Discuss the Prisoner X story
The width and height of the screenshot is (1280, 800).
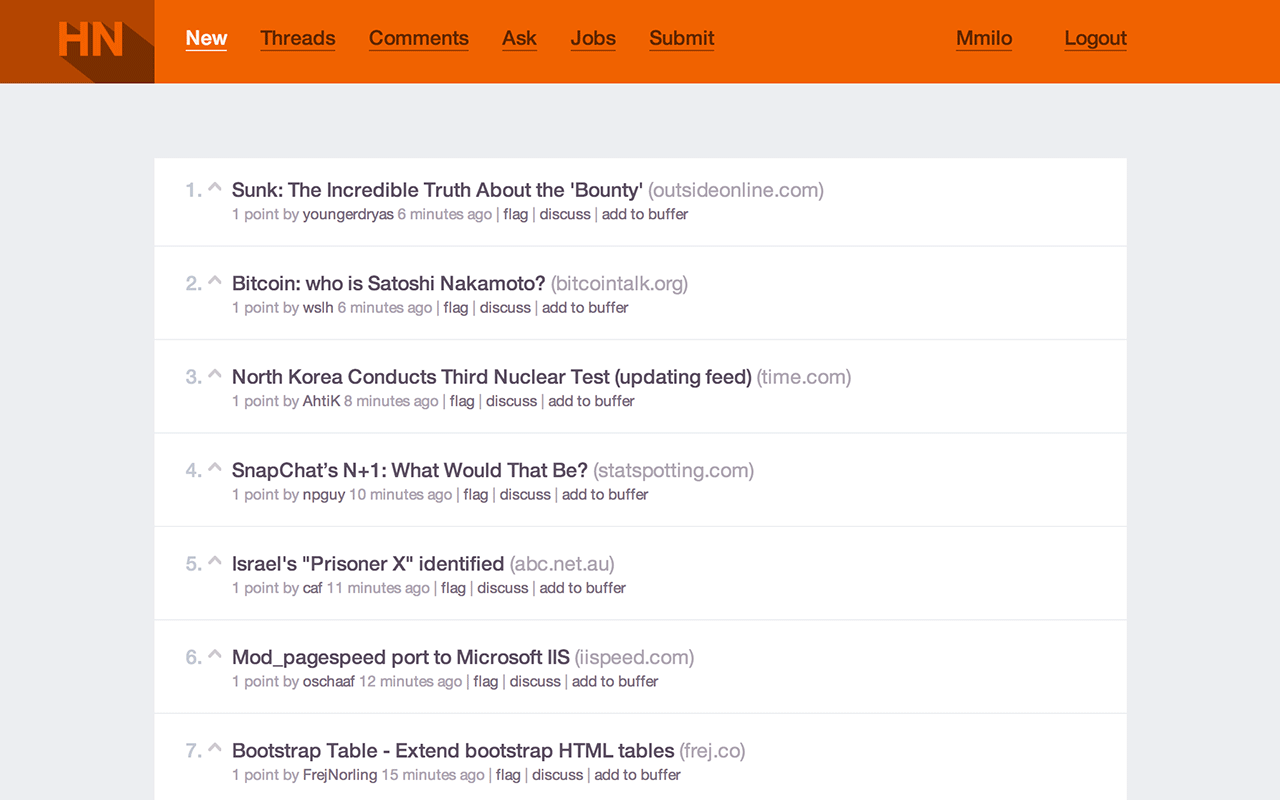click(x=503, y=588)
